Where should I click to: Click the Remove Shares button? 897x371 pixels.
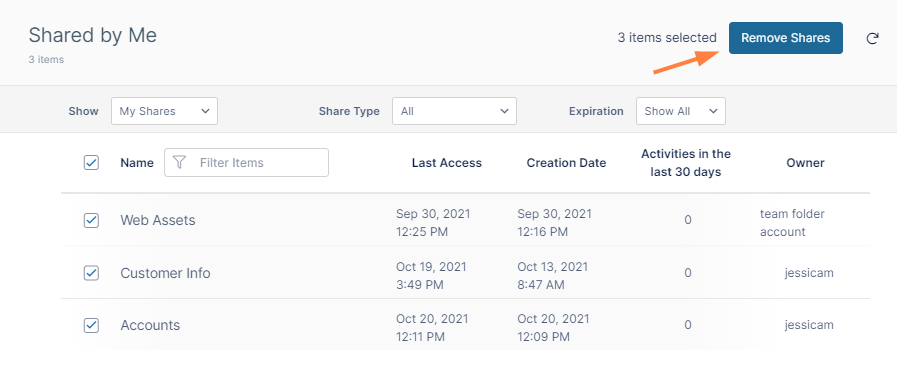[785, 38]
